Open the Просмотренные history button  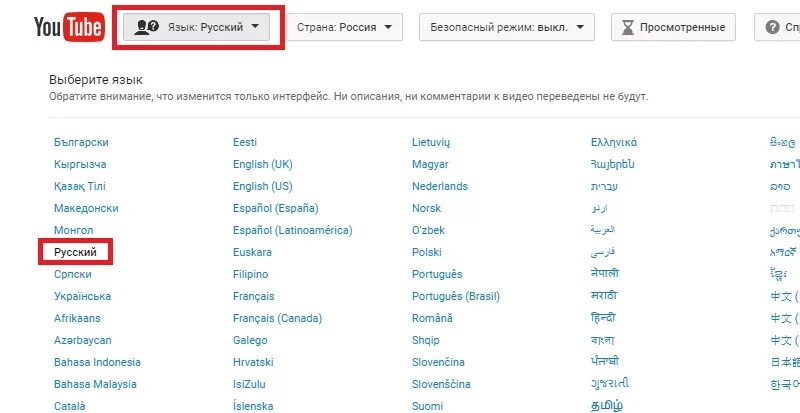(x=673, y=27)
